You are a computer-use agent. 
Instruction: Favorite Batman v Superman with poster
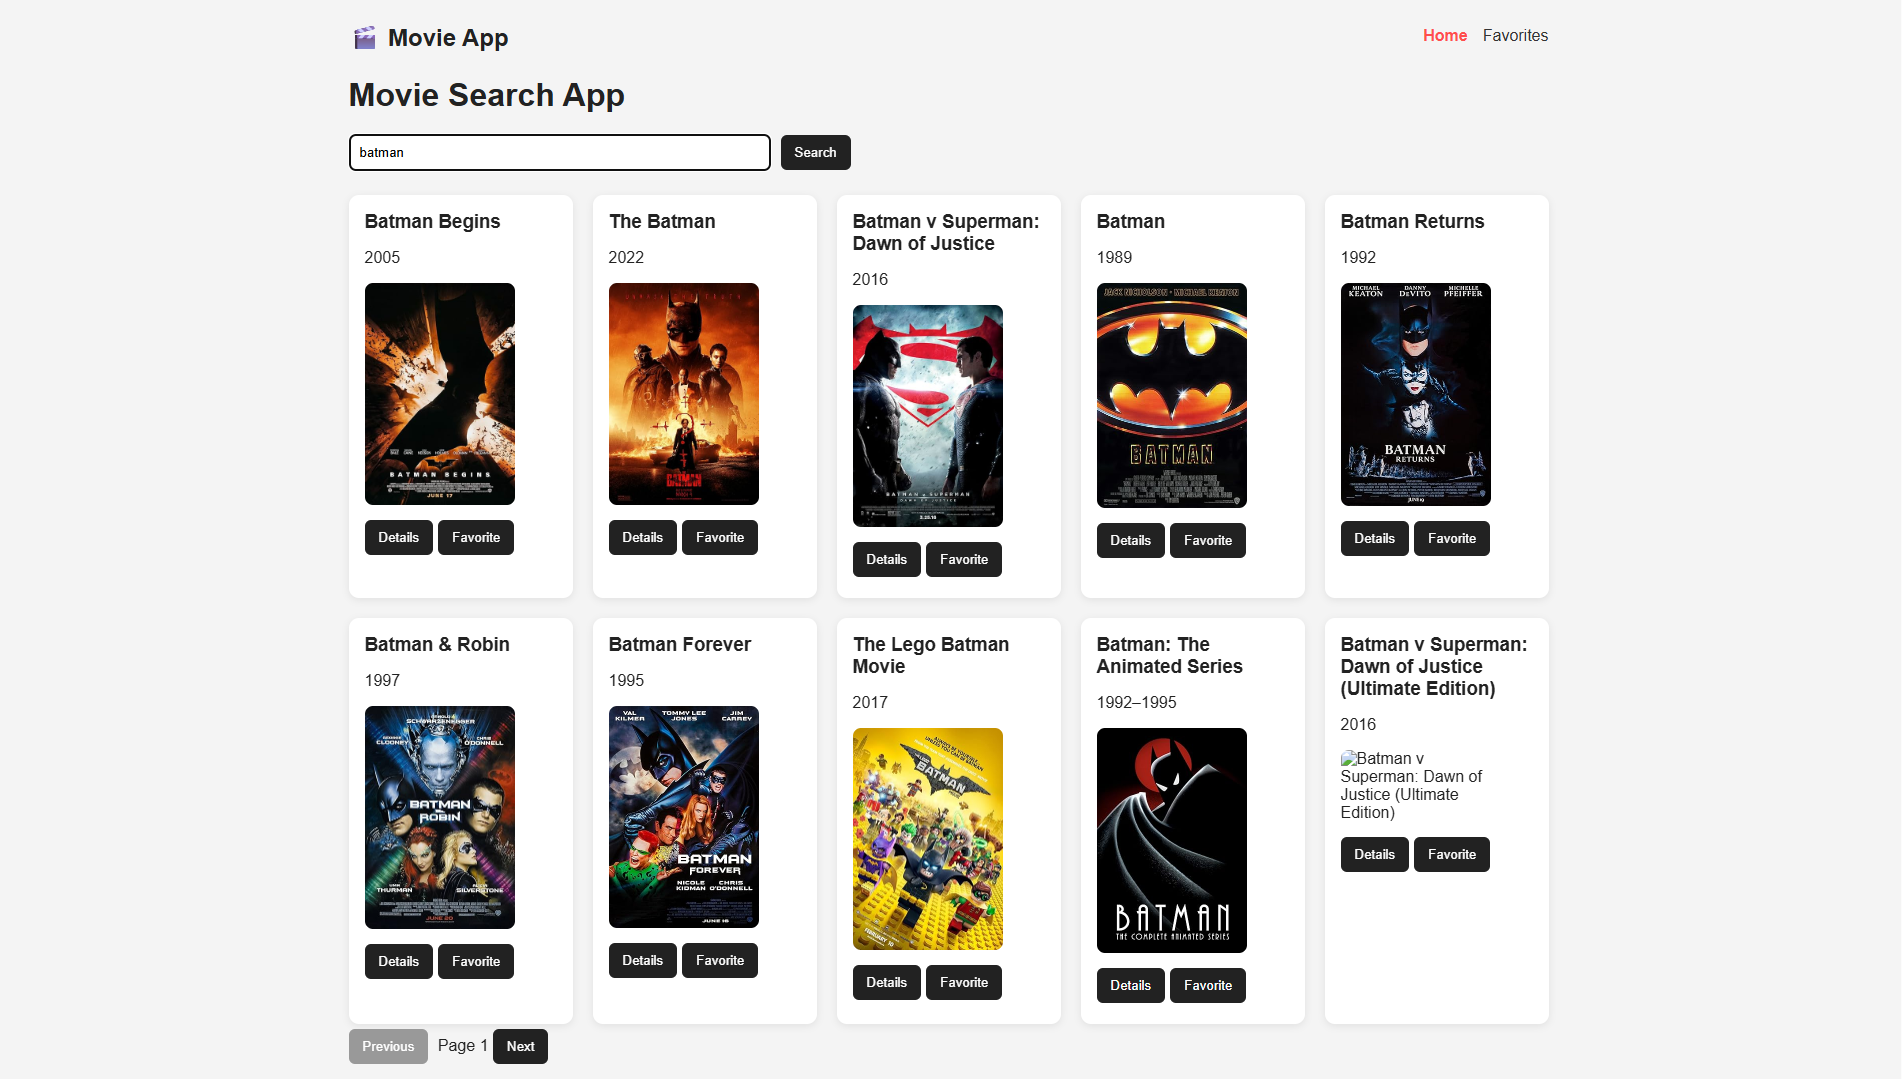click(964, 560)
